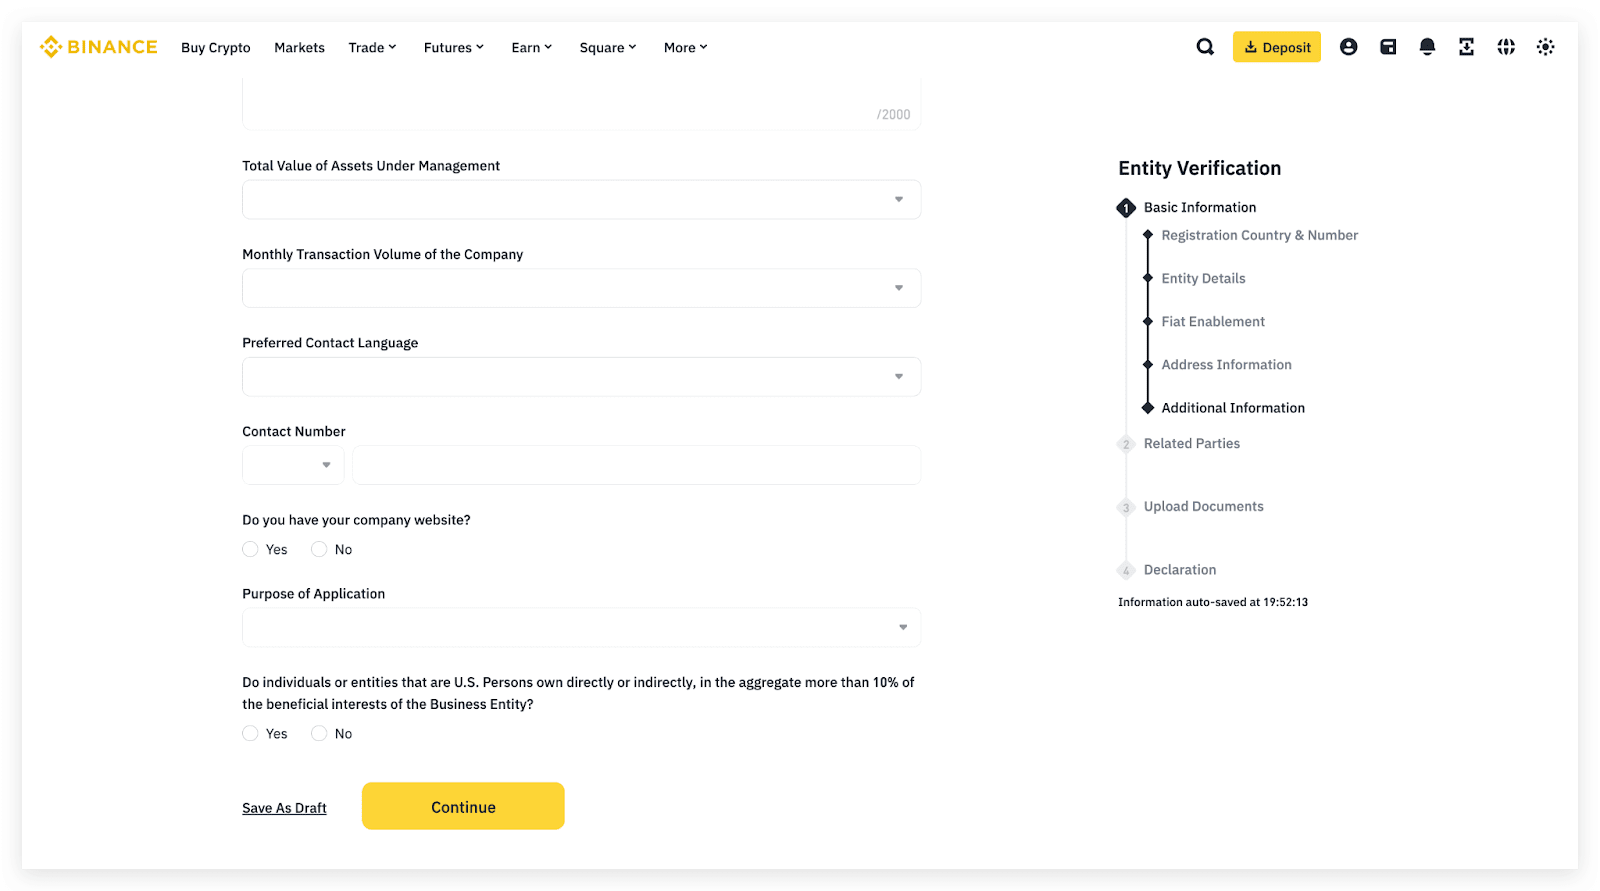Jump to Declaration step
Viewport: 1600px width, 891px height.
click(1180, 569)
